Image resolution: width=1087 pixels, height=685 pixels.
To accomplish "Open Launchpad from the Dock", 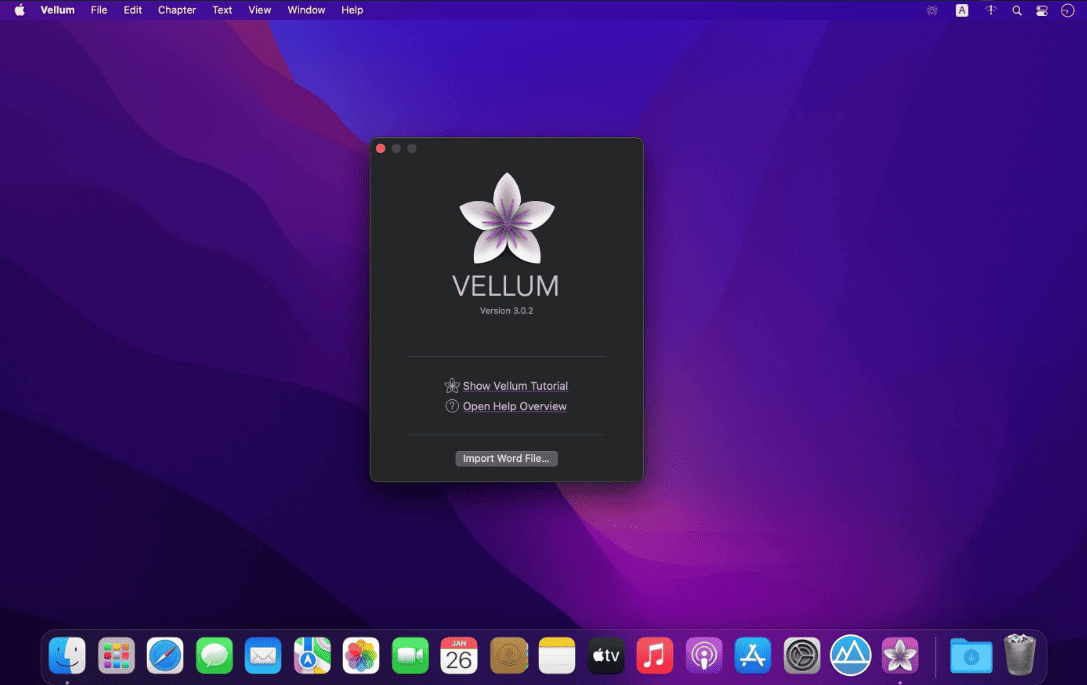I will (x=116, y=655).
